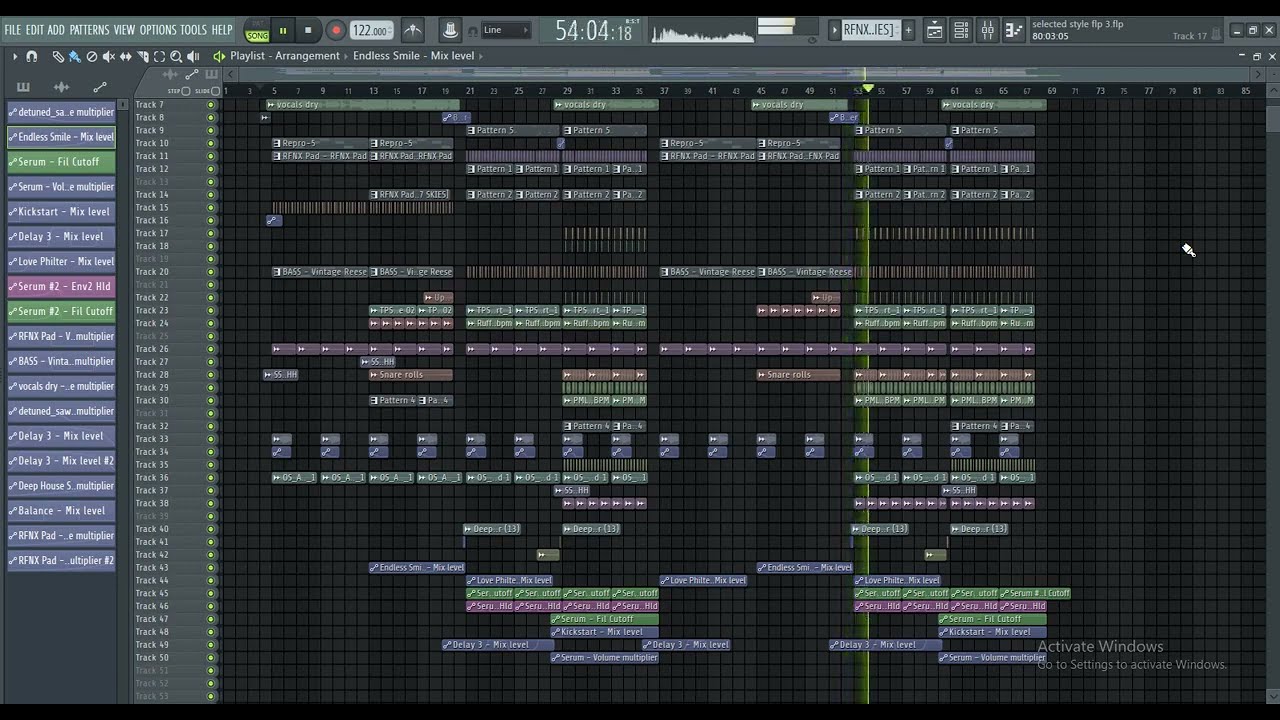Mute Track 36 with its green dot

pos(210,478)
